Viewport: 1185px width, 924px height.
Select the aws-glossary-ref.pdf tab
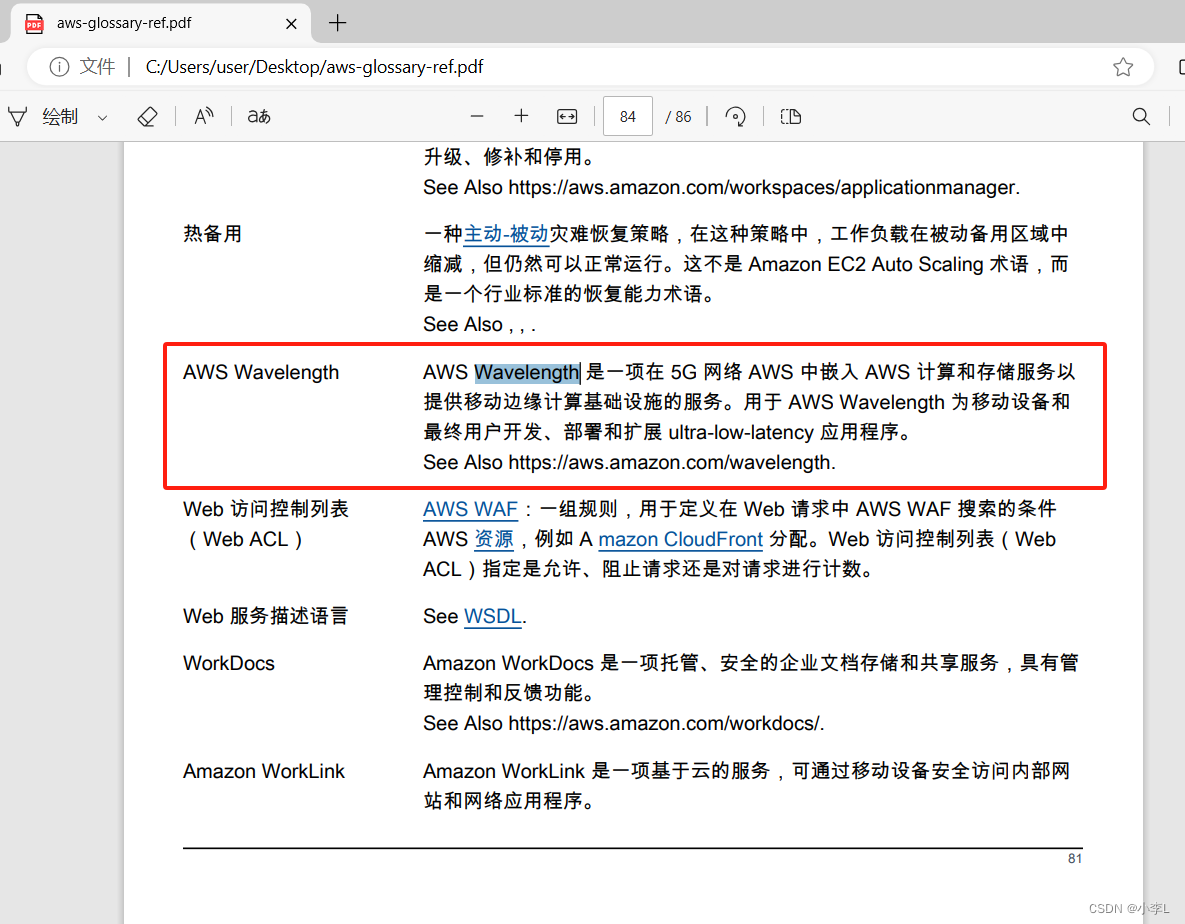click(x=160, y=23)
